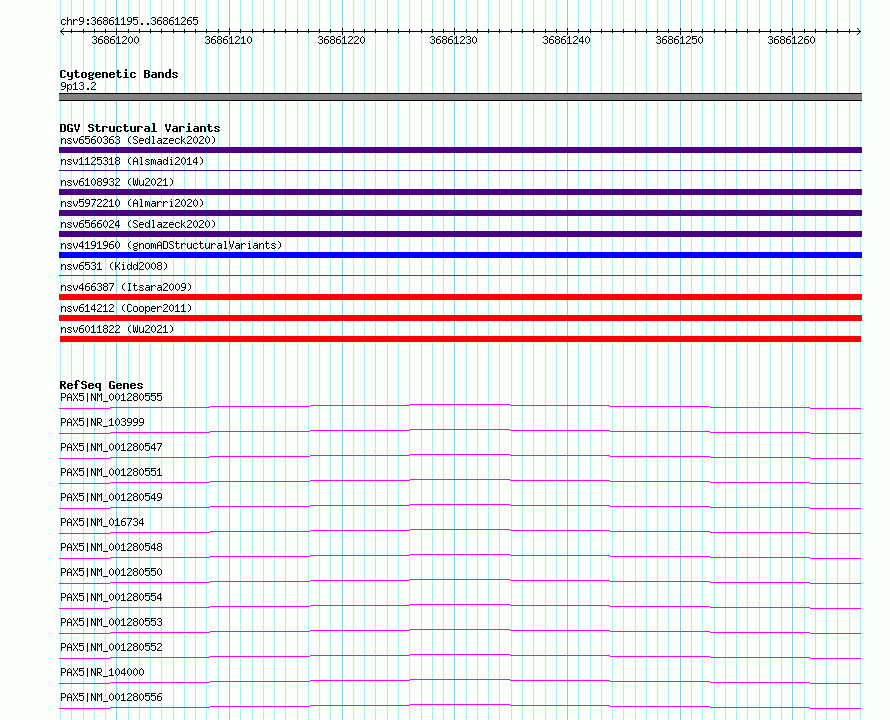
Task: Open transcript PAX5|NM_001280548
Action: pos(111,547)
